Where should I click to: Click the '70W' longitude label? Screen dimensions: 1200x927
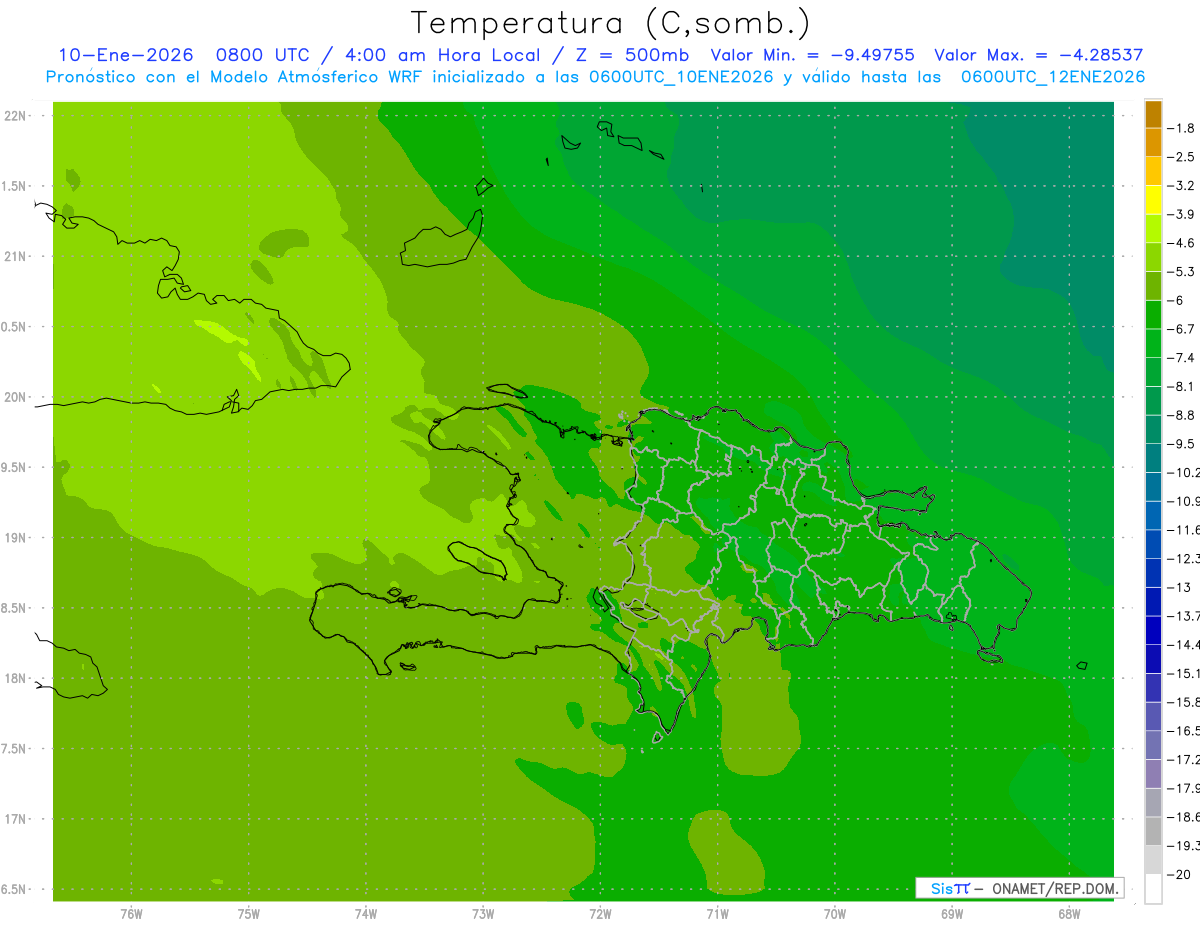pyautogui.click(x=835, y=913)
